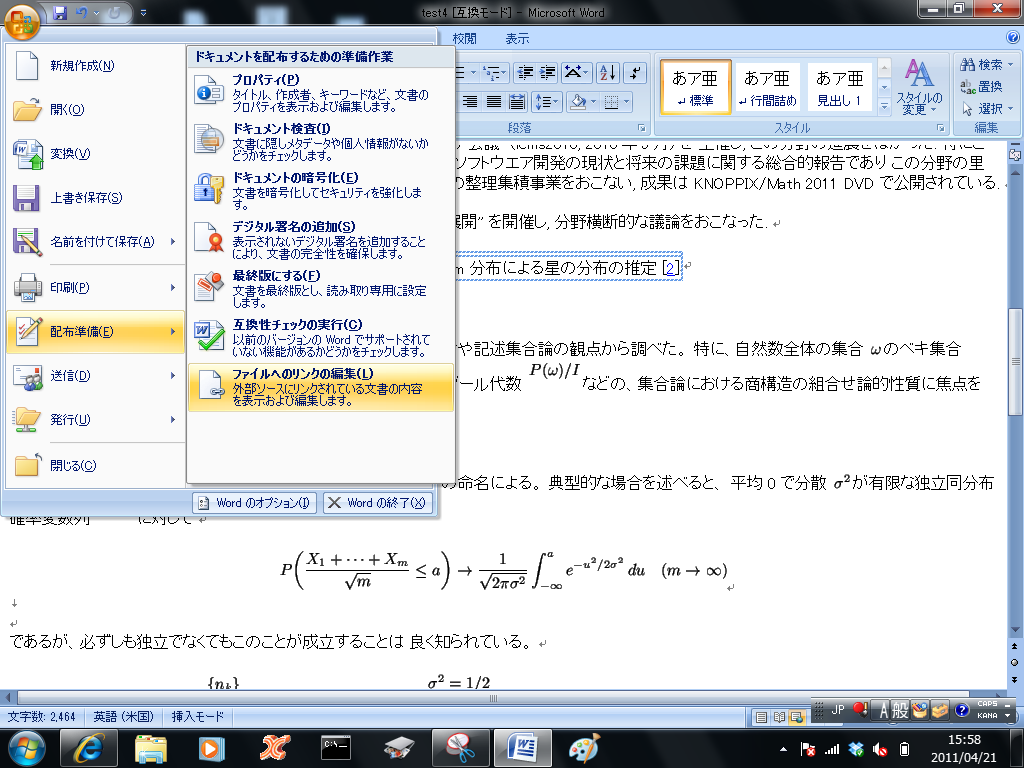1024x768 pixels.
Task: Open the undo history dropdown arrow
Action: click(95, 13)
